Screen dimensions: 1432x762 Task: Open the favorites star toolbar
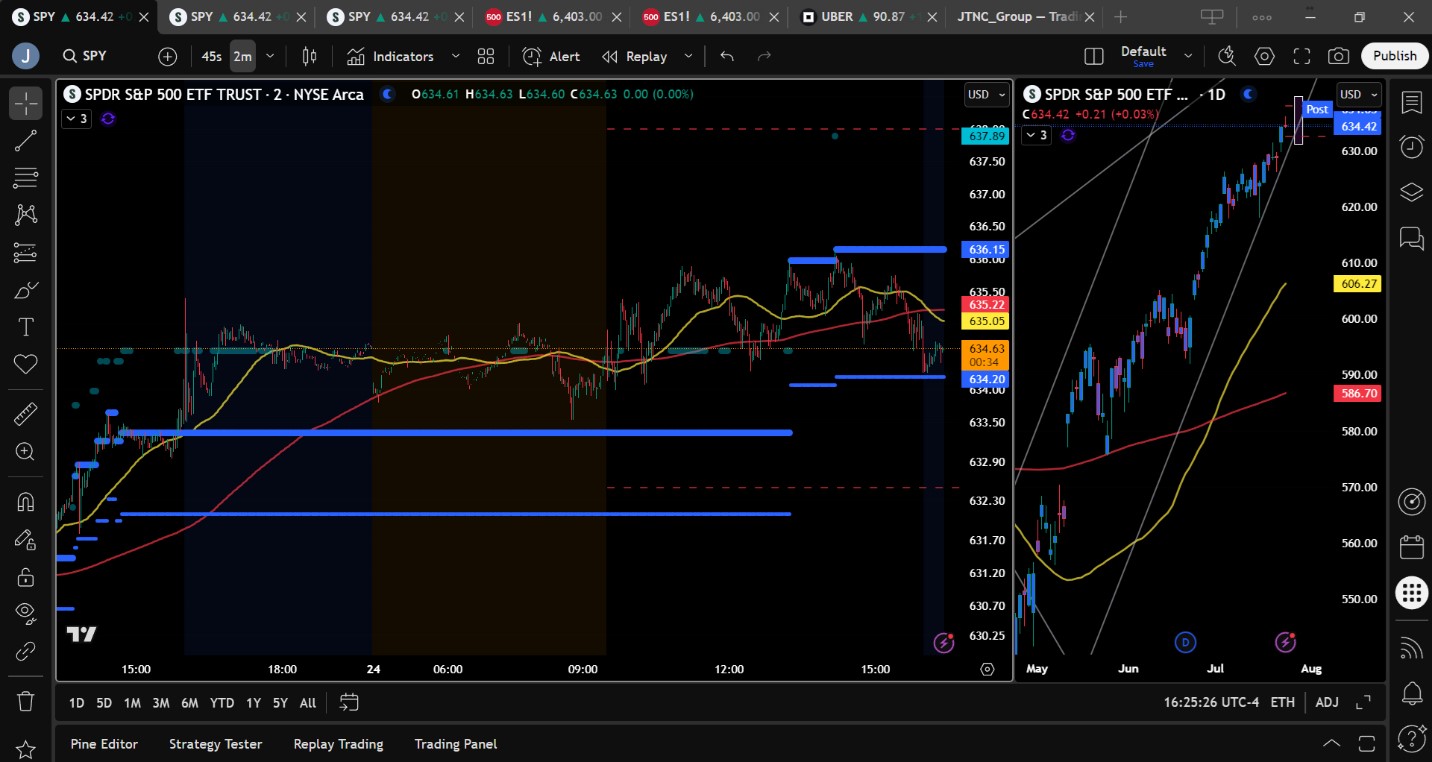[26, 748]
